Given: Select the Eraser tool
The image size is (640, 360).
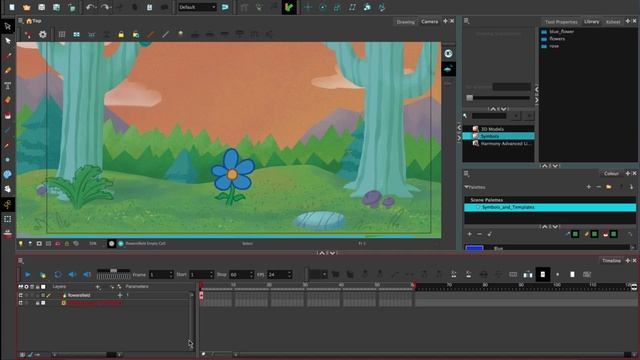Looking at the screenshot, I should coord(8,100).
